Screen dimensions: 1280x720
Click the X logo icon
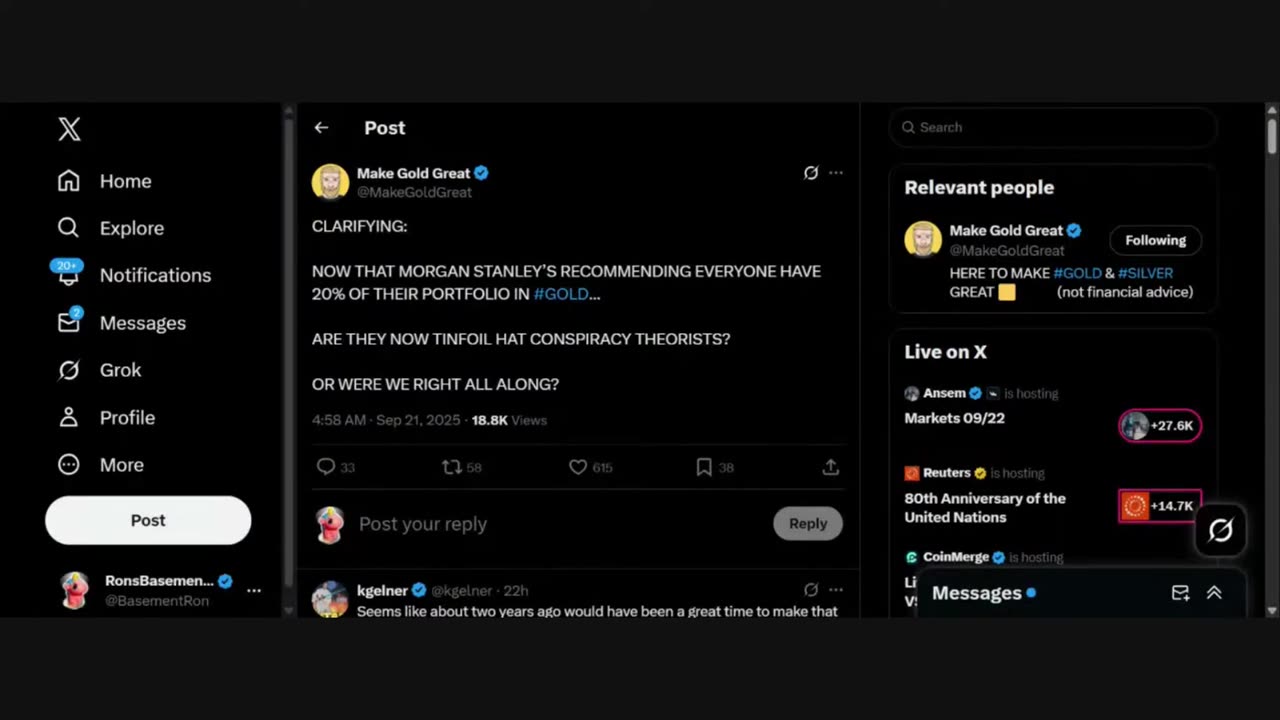tap(69, 129)
